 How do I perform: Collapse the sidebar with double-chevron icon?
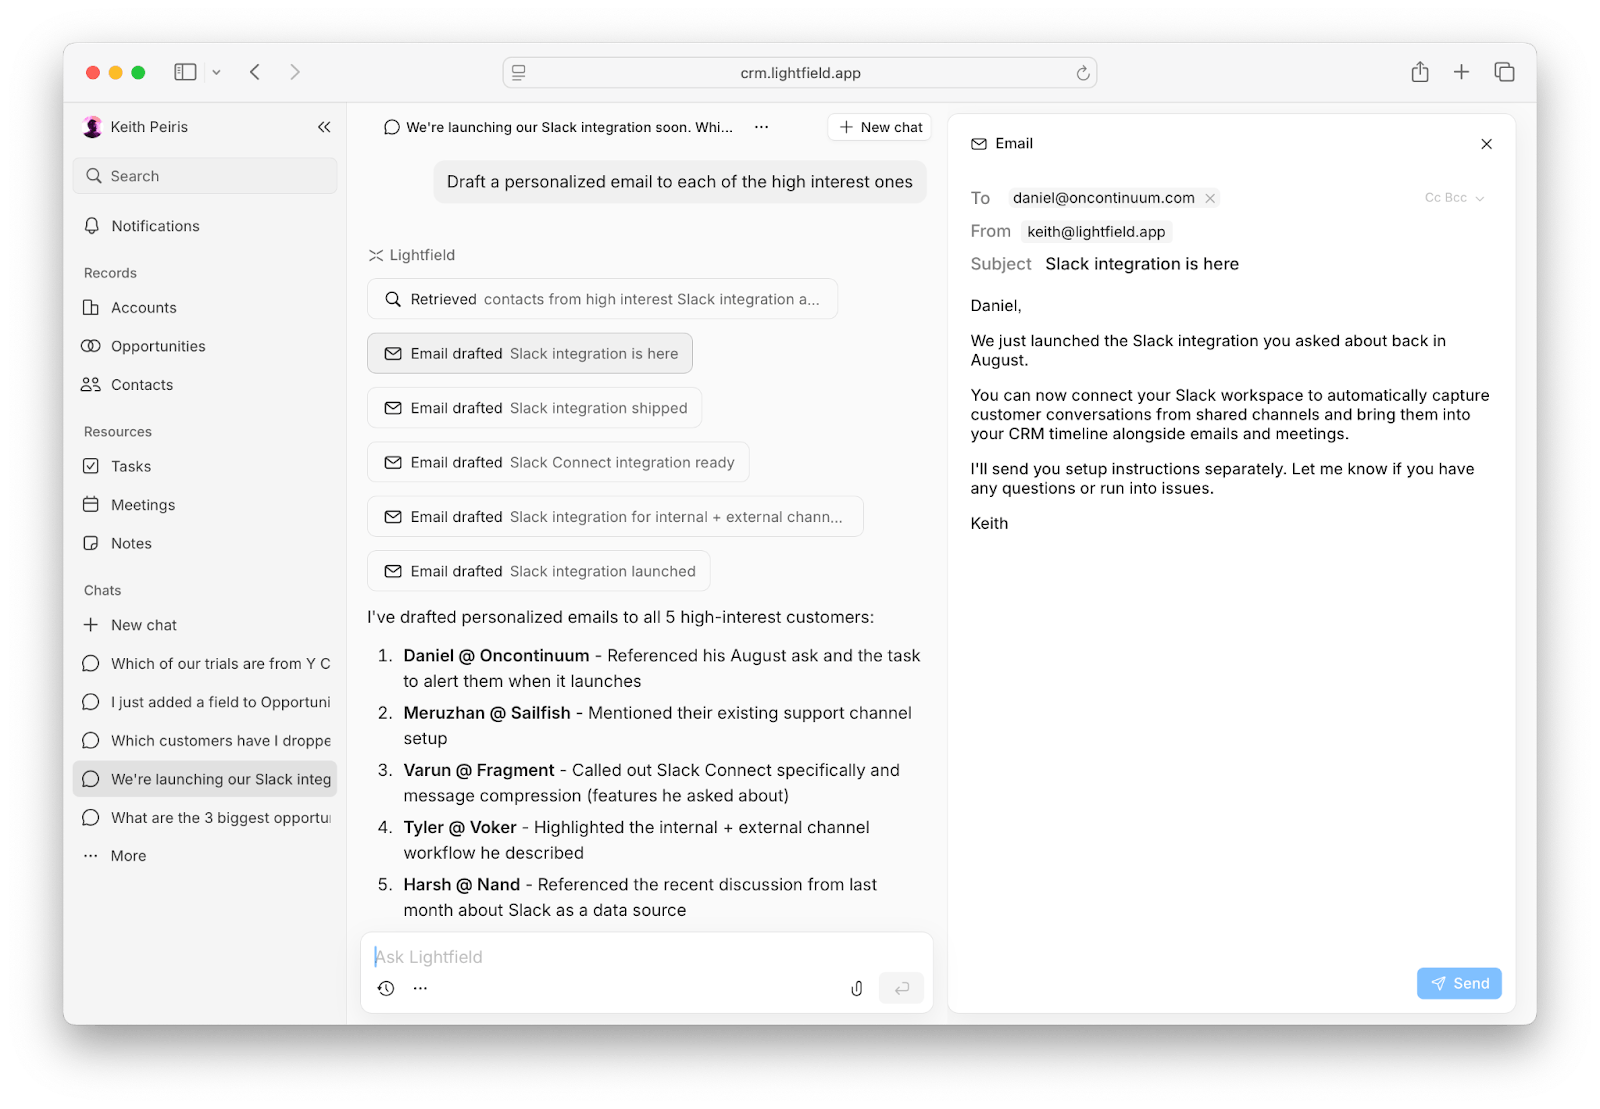pyautogui.click(x=324, y=127)
